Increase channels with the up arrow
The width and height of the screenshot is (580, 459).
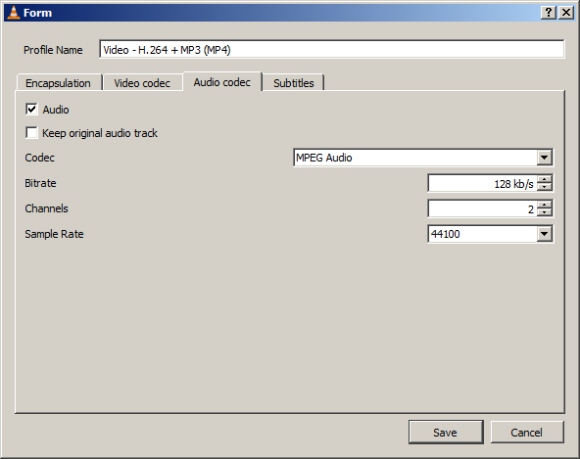click(x=544, y=205)
